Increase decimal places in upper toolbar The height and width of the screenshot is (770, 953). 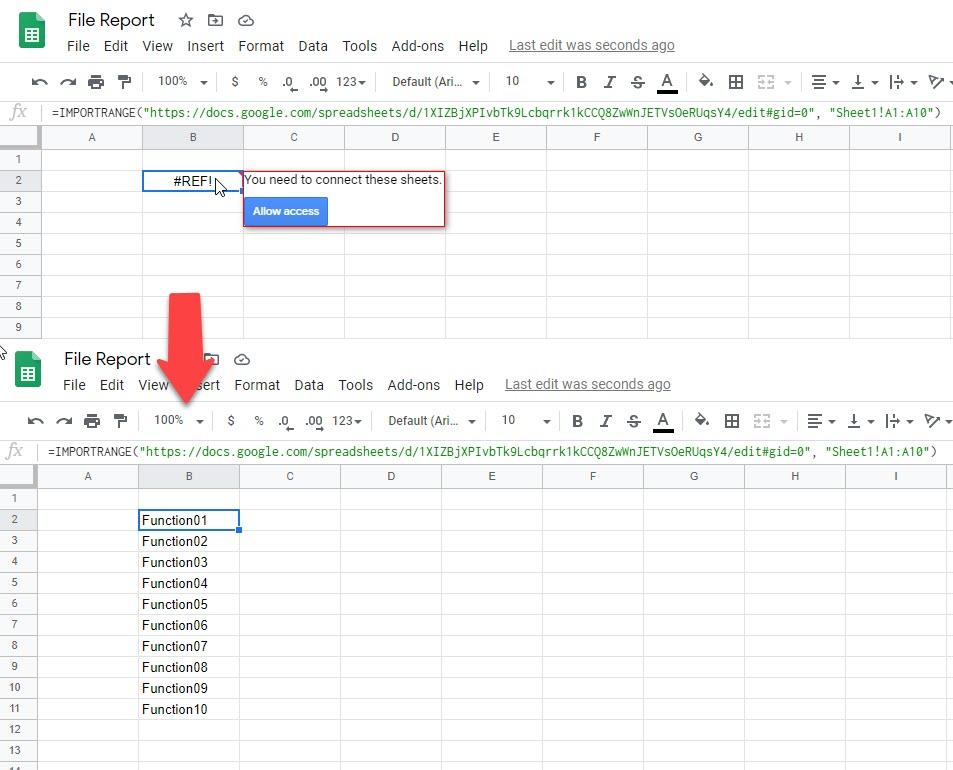(318, 83)
